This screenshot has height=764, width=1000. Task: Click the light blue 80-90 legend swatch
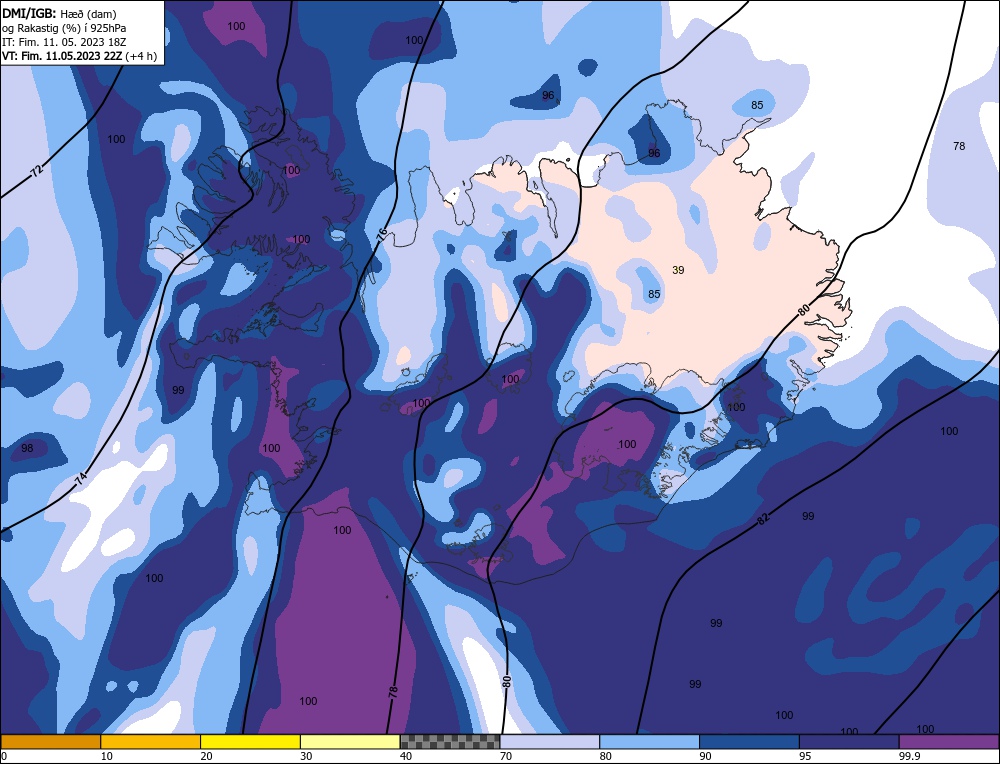click(x=649, y=741)
